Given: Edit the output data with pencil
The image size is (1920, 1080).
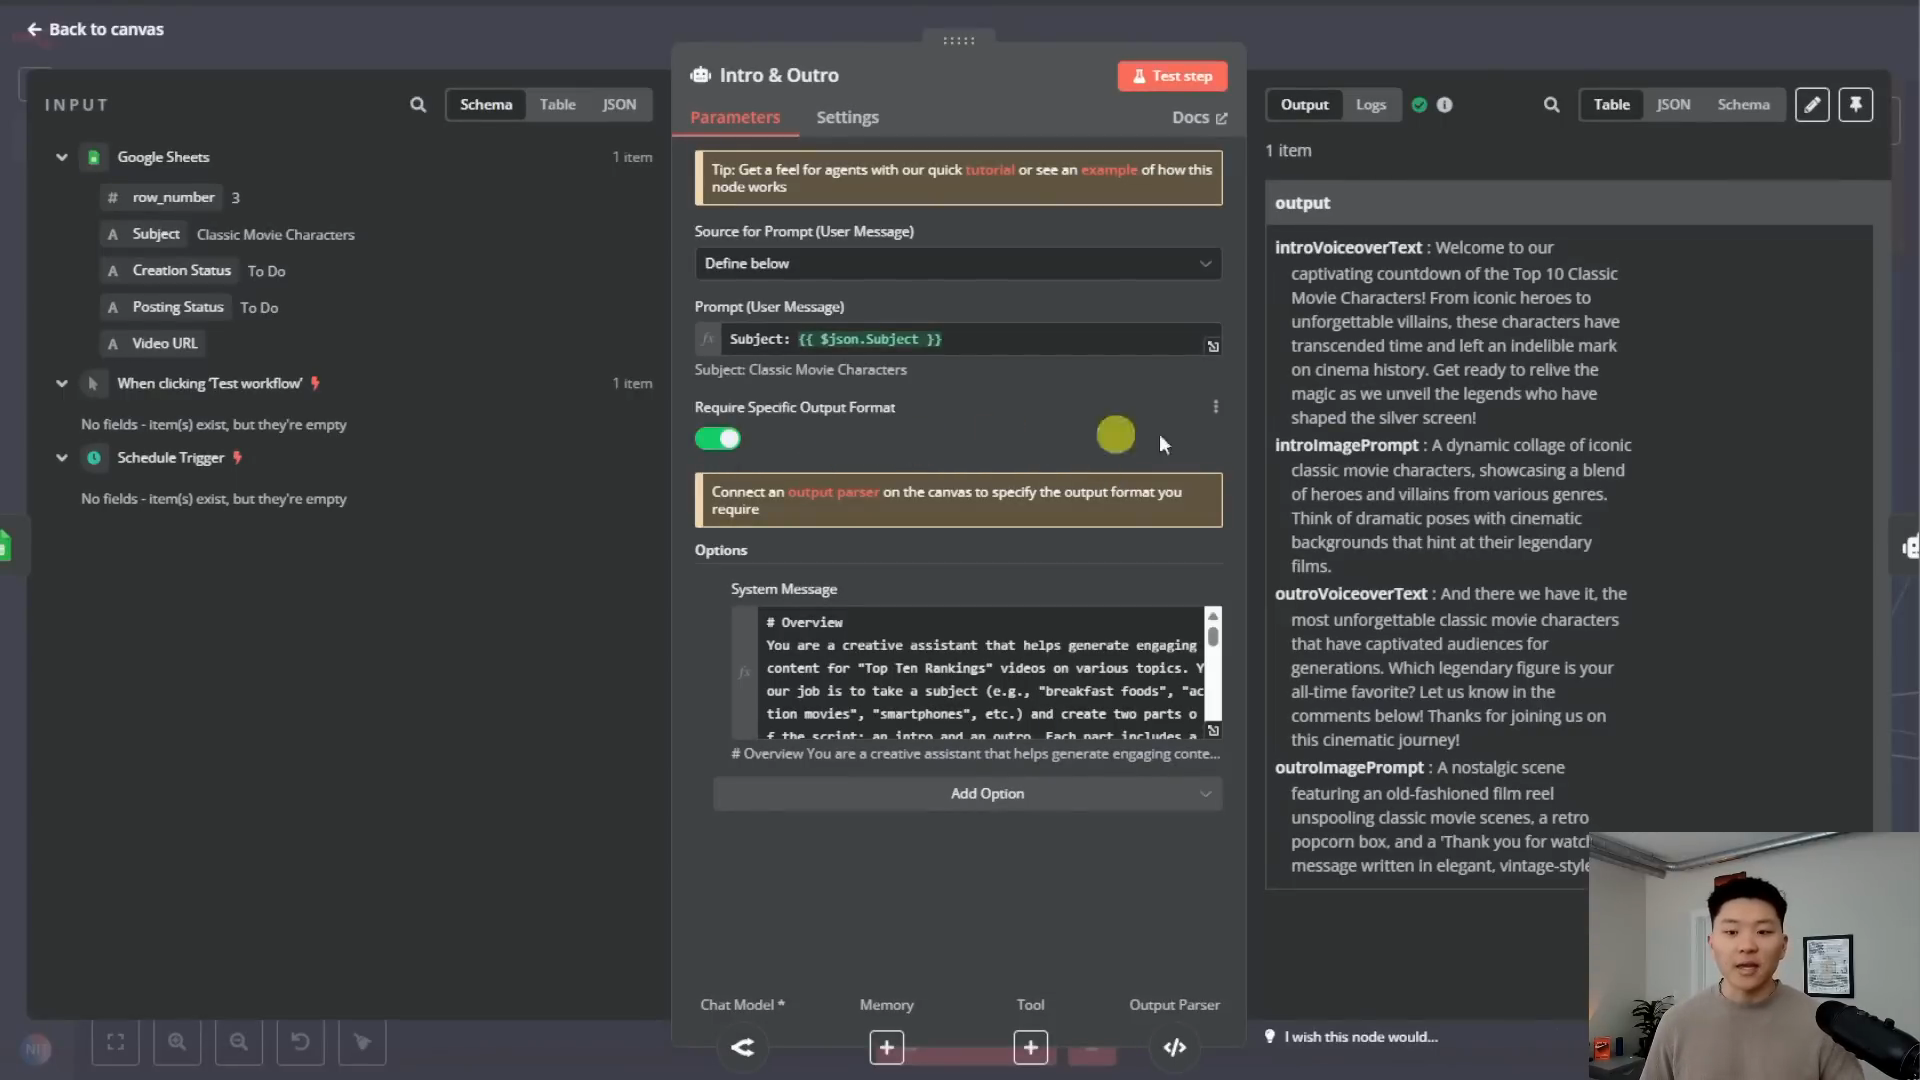Looking at the screenshot, I should 1812,104.
